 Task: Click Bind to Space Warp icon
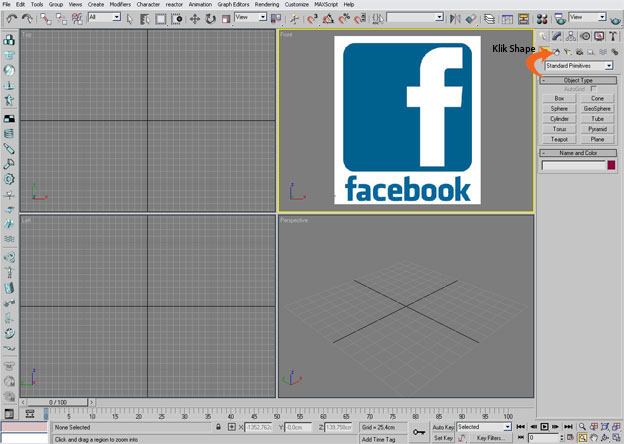(x=77, y=19)
